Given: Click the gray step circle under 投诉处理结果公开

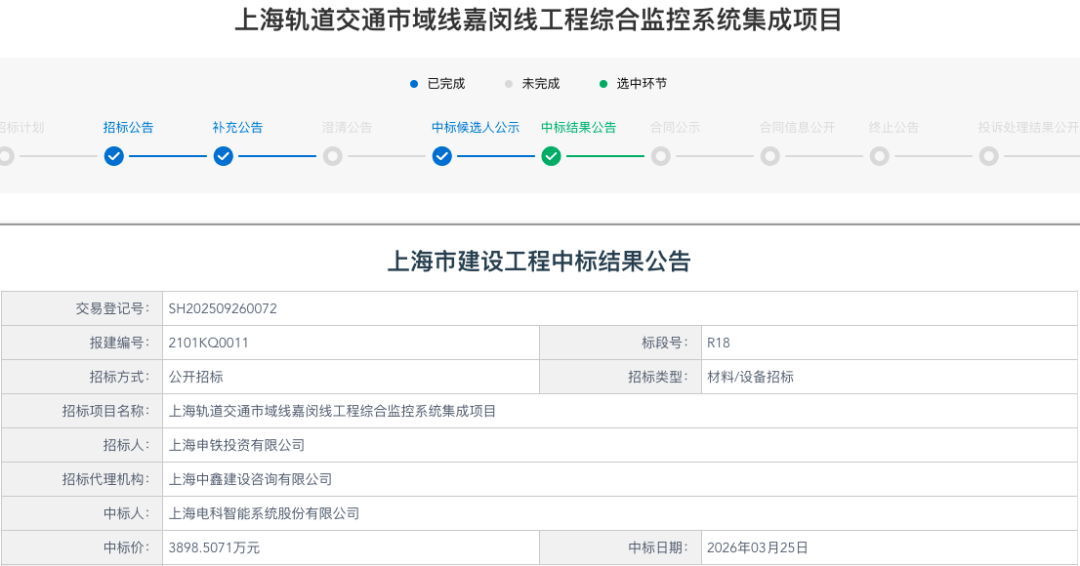Looking at the screenshot, I should 989,156.
